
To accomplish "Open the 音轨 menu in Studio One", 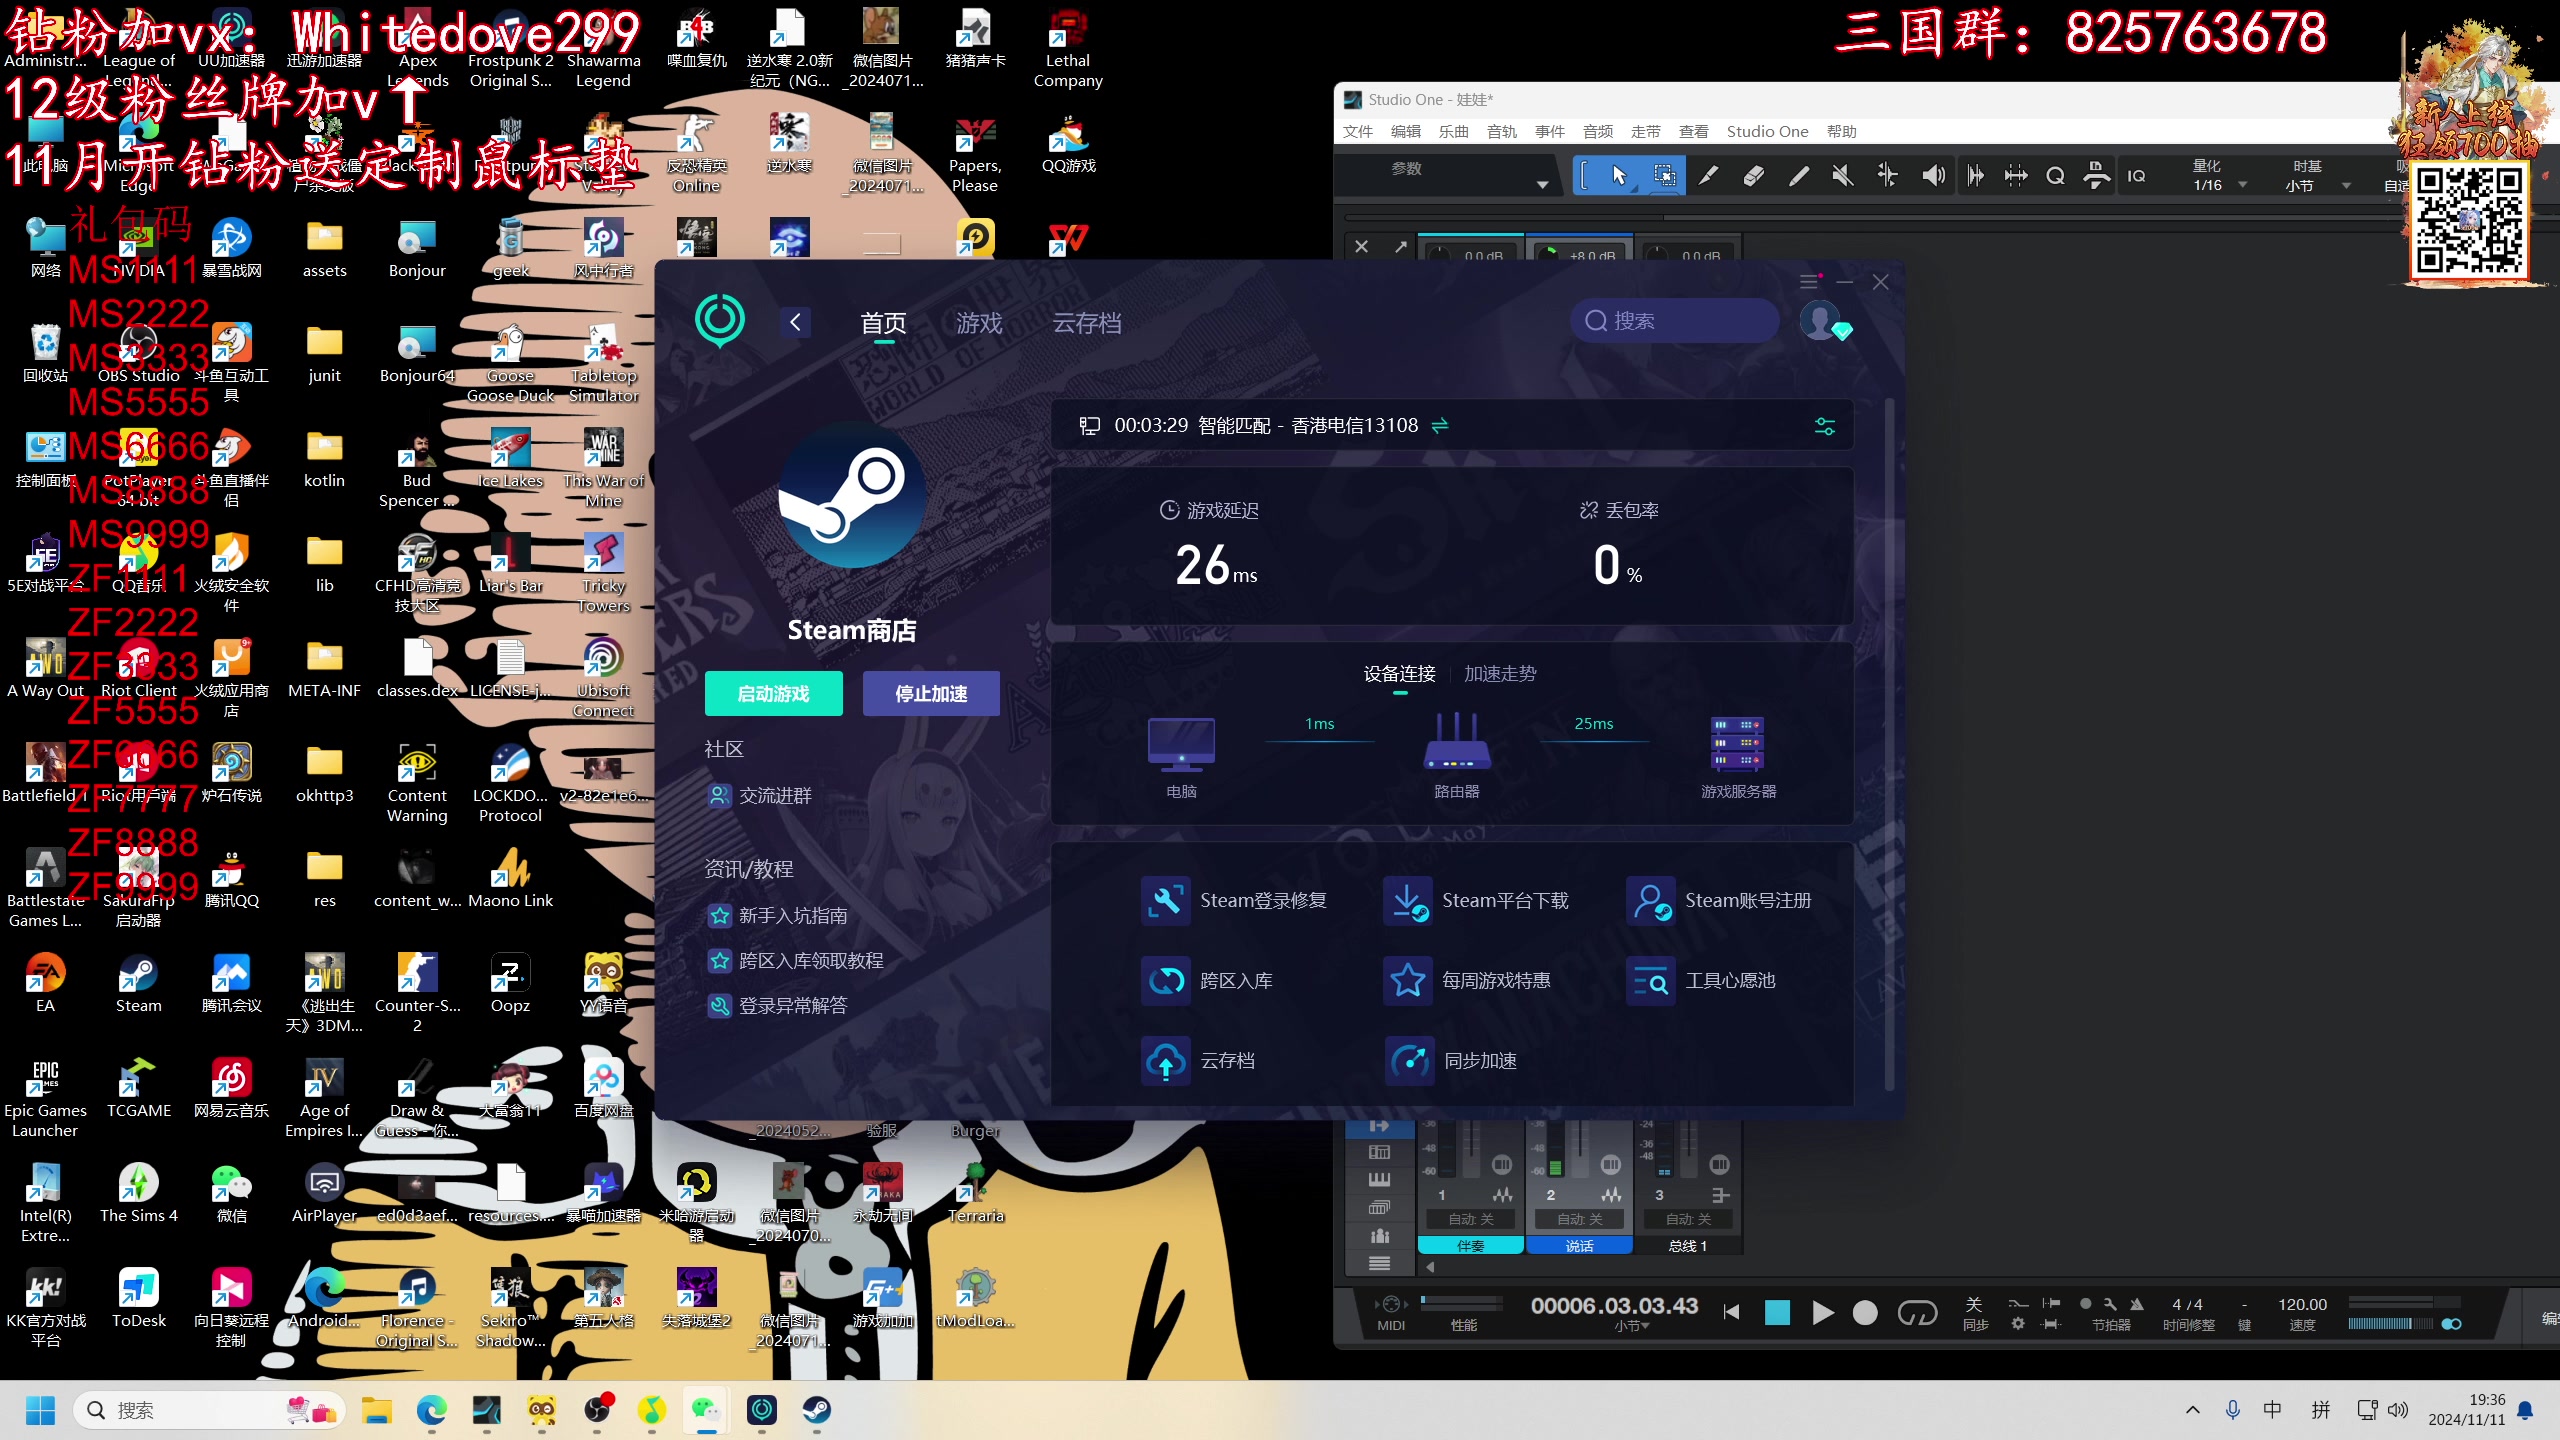I will pos(1502,131).
